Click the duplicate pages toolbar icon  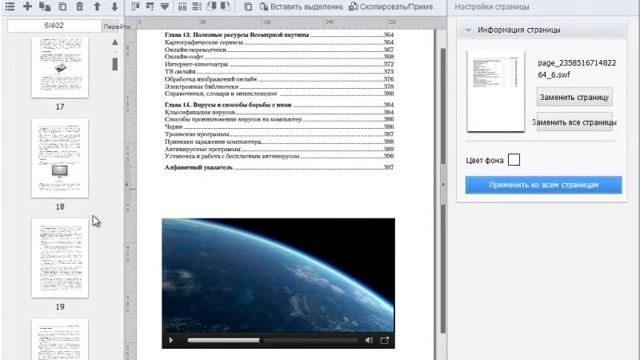pos(45,7)
